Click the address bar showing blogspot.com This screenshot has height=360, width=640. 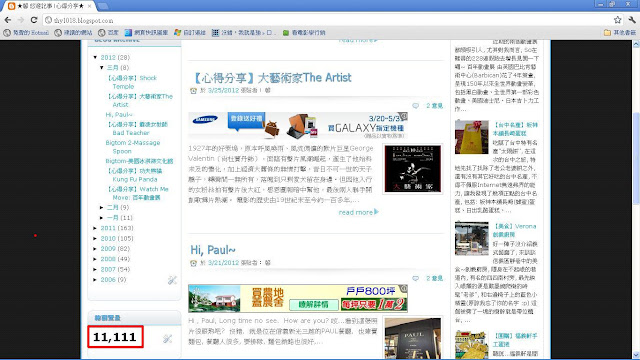(x=327, y=20)
